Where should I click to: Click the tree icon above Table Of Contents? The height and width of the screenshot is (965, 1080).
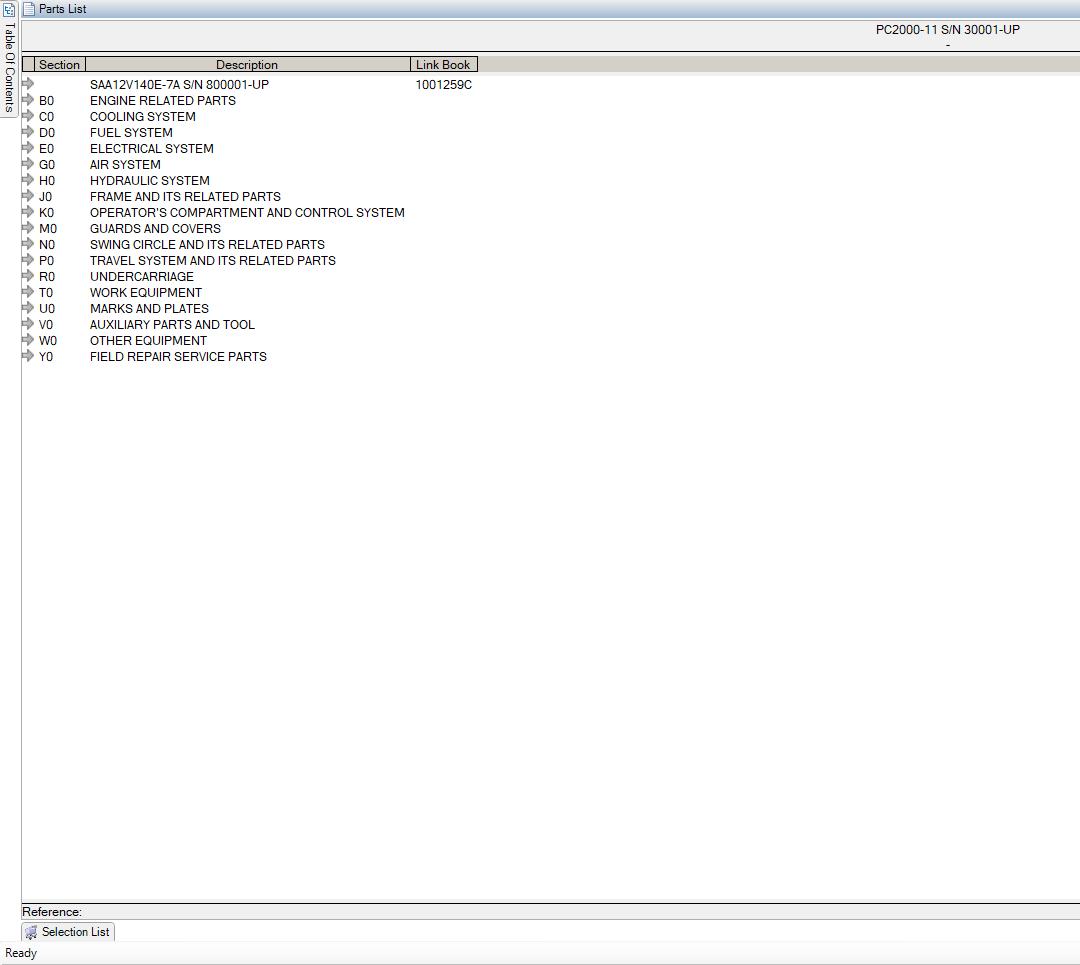tap(9, 10)
